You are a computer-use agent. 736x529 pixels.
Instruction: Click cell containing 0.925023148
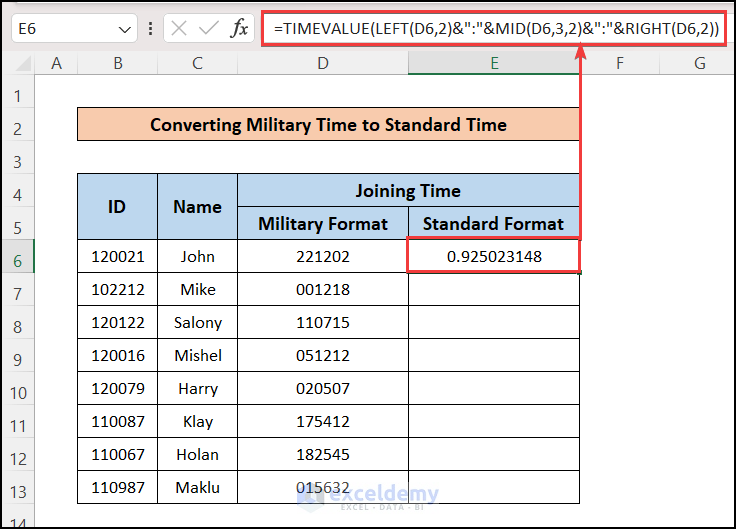pyautogui.click(x=494, y=256)
